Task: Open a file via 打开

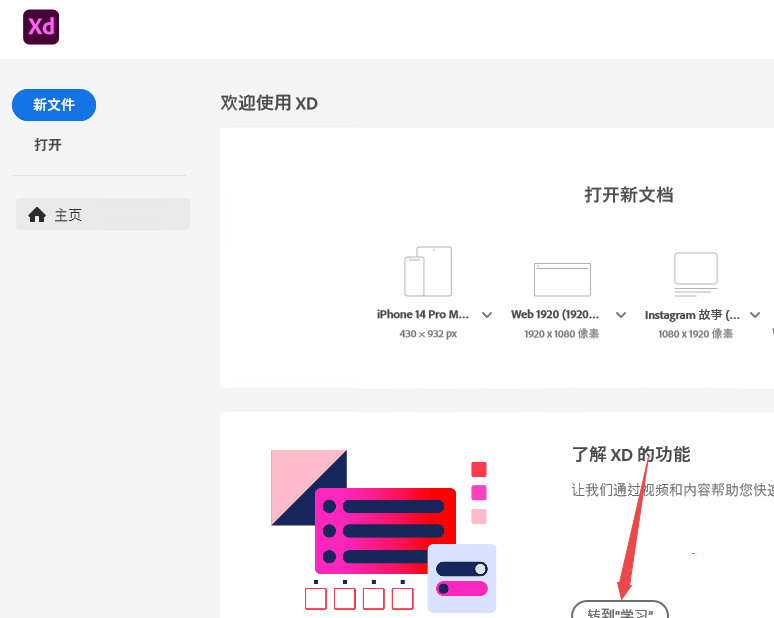Action: (x=48, y=145)
